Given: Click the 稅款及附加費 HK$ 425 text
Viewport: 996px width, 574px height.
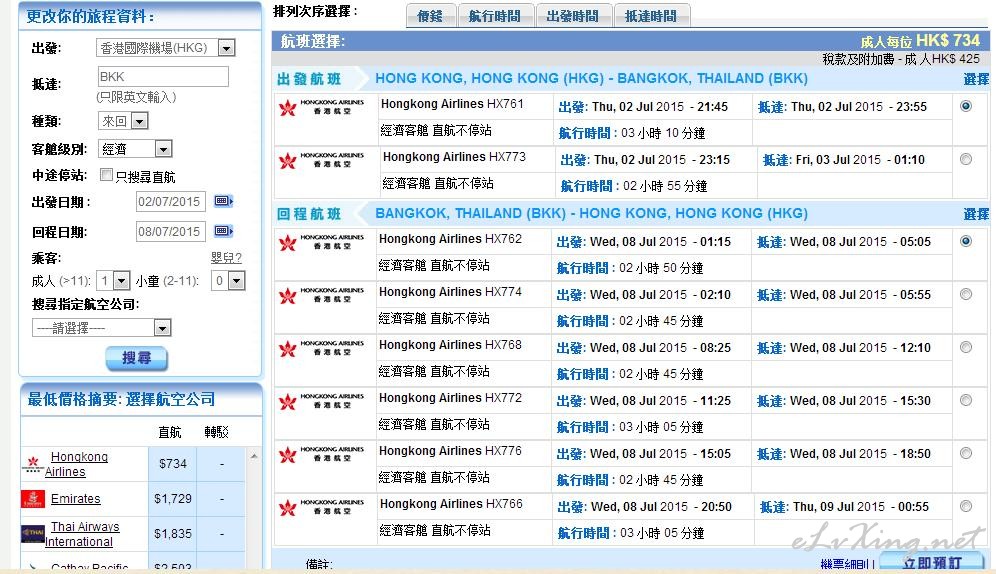Looking at the screenshot, I should pos(901,59).
